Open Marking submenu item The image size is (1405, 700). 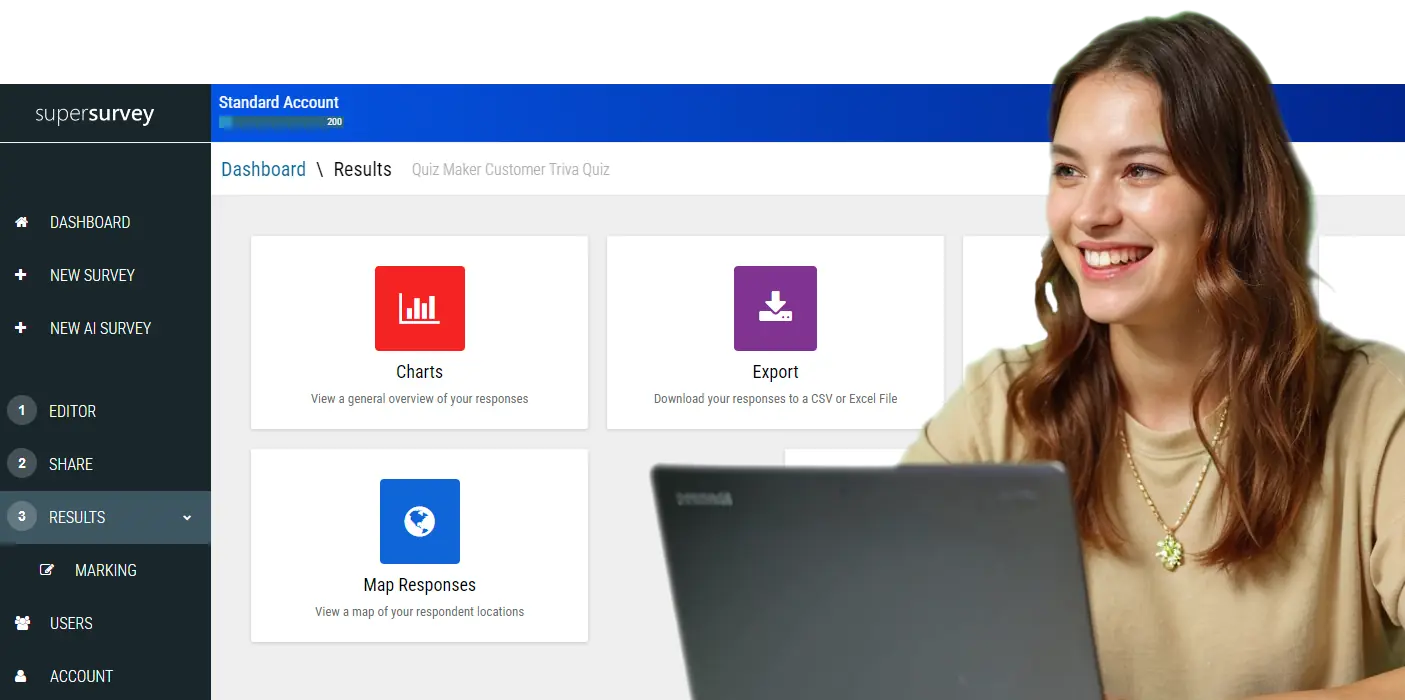tap(106, 570)
